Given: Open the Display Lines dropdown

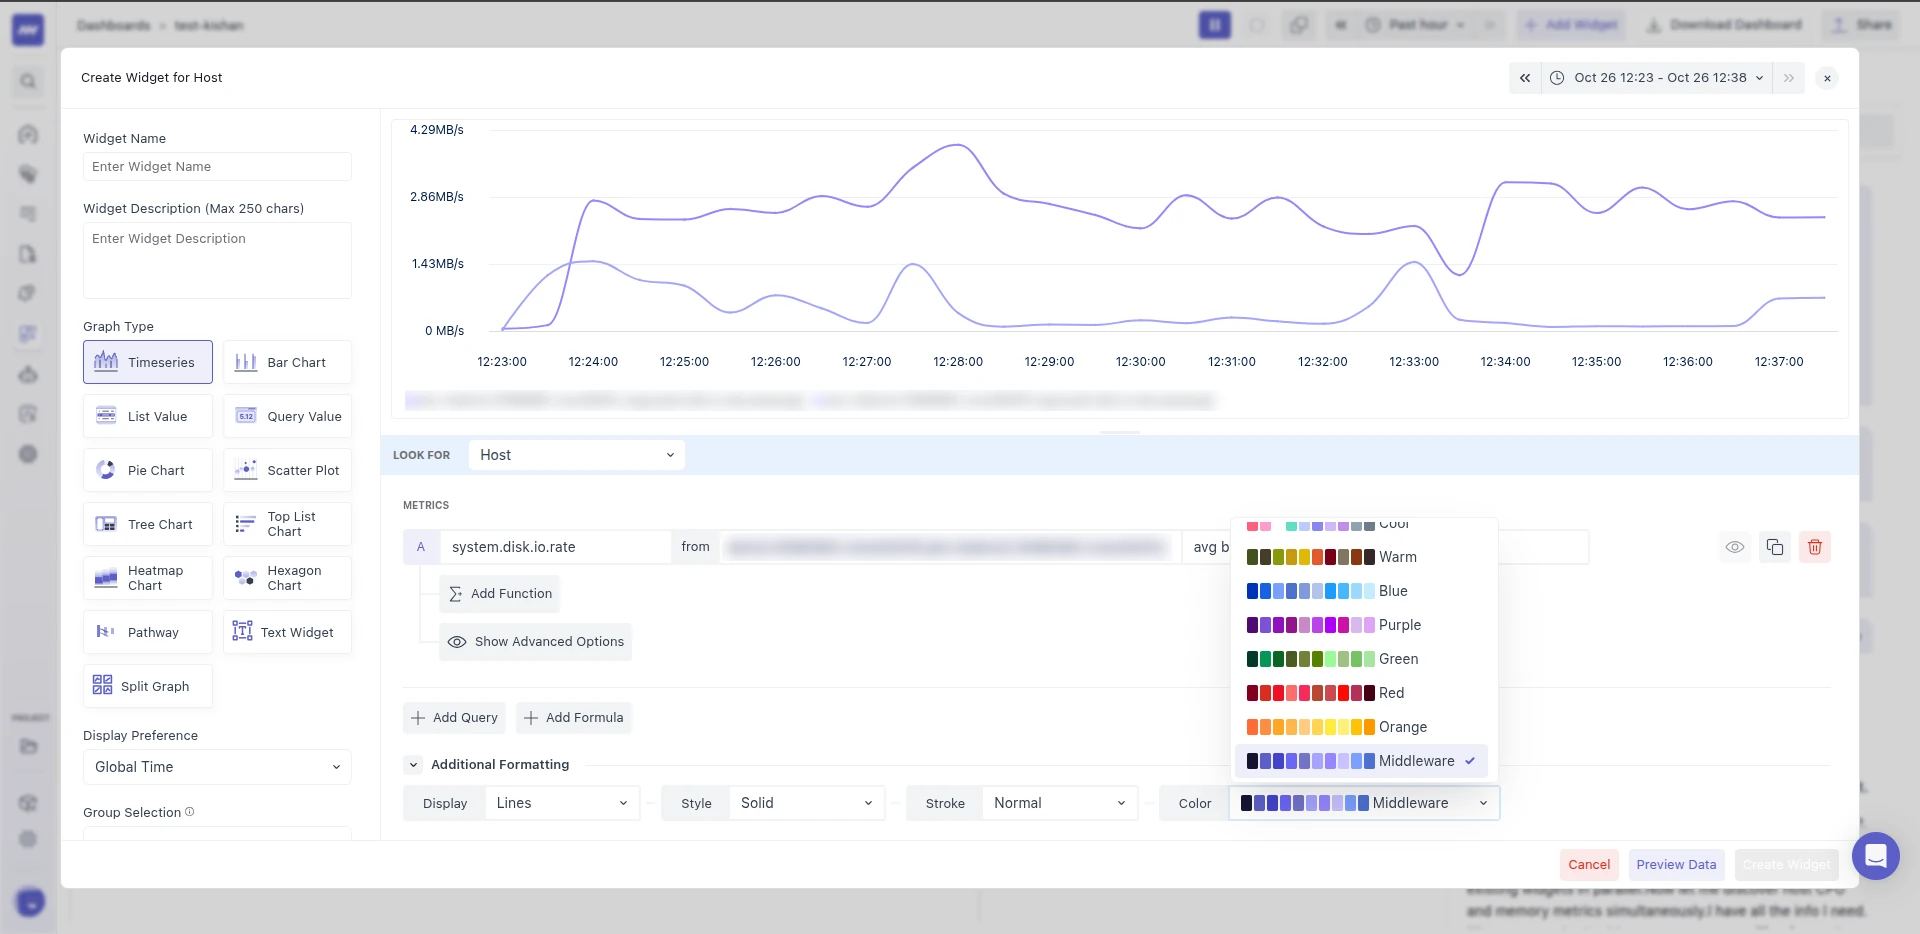Looking at the screenshot, I should point(561,803).
